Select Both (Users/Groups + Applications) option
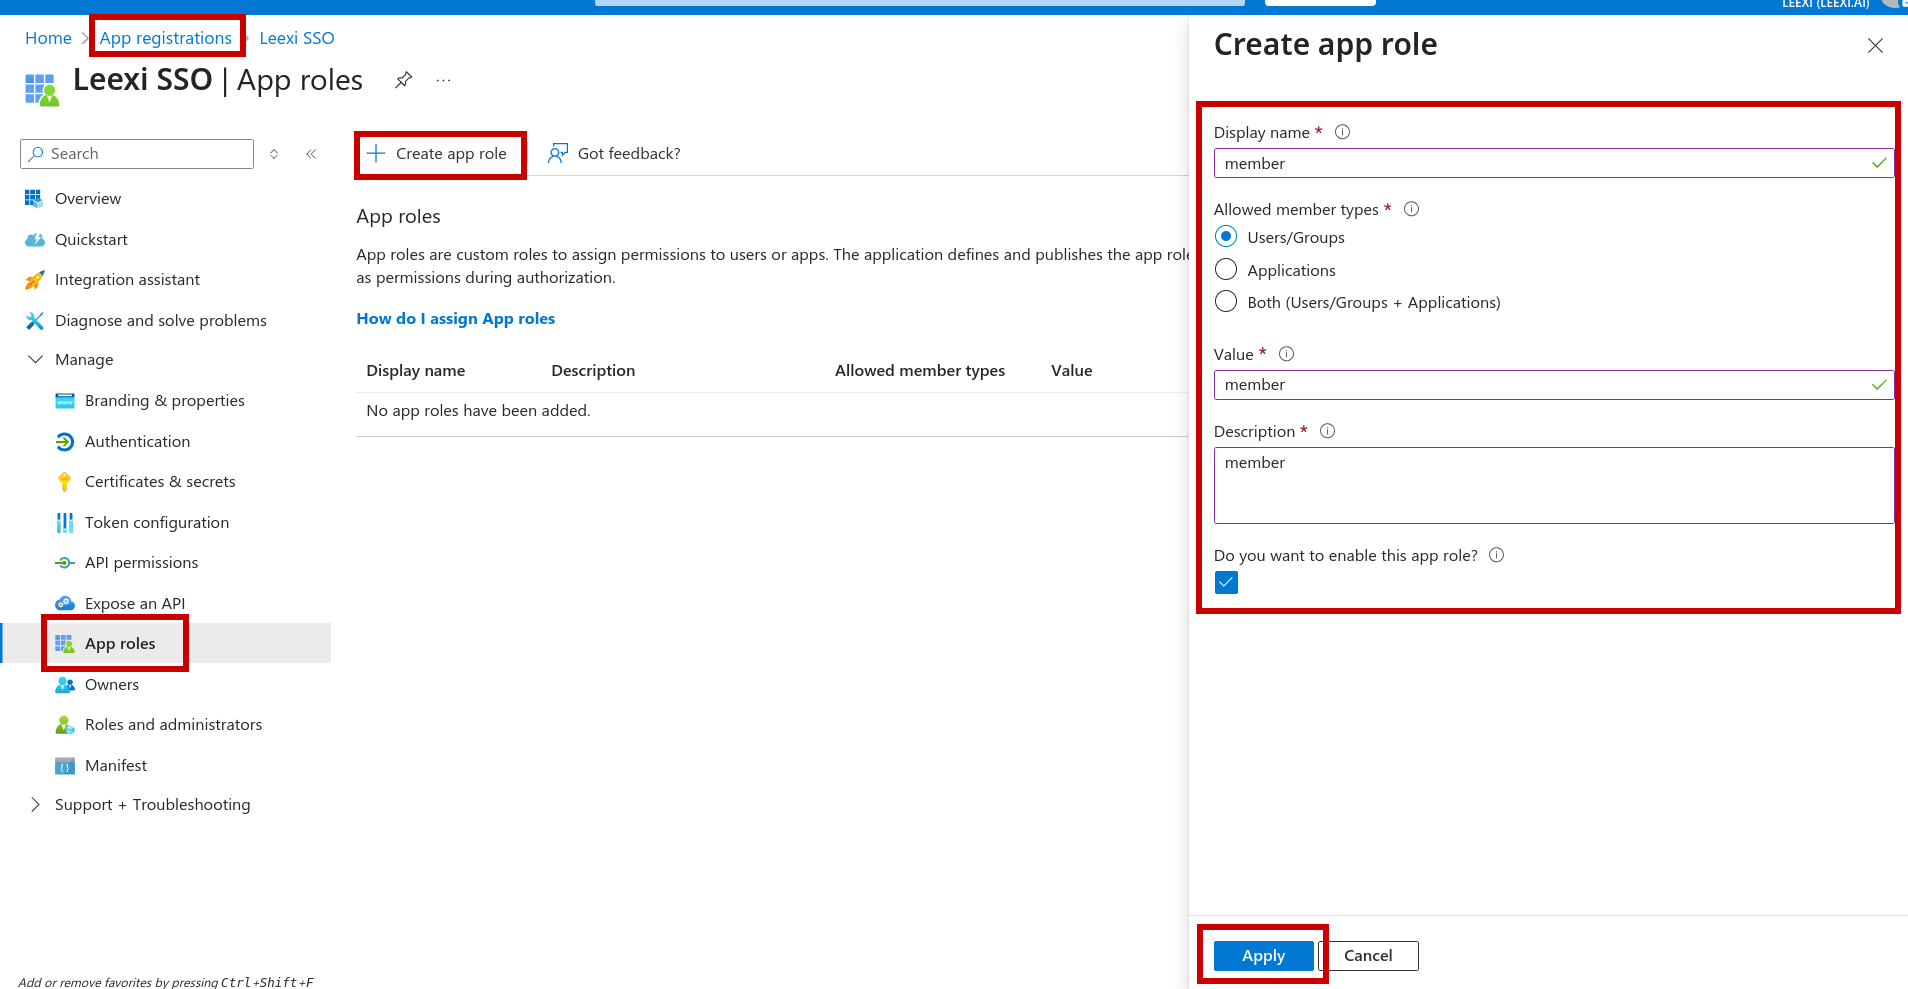 (x=1226, y=302)
